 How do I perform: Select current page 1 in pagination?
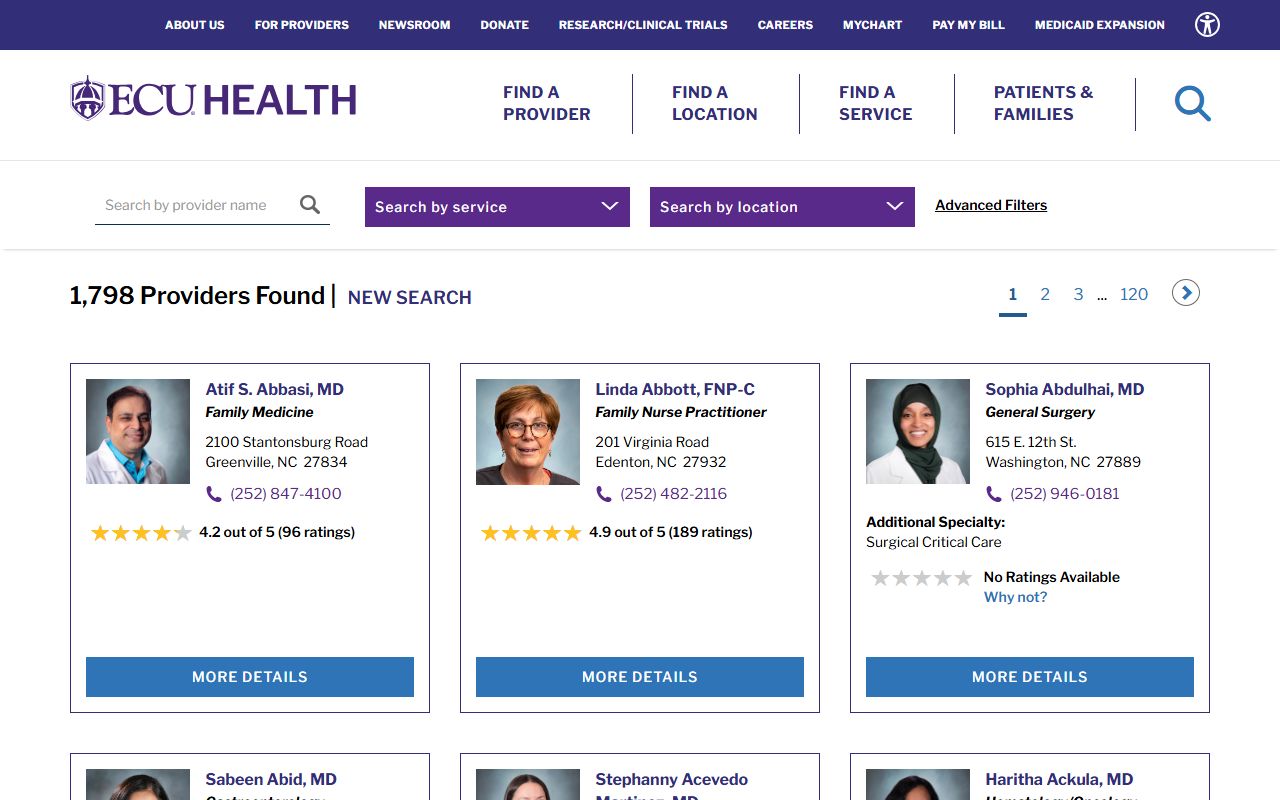click(1013, 294)
